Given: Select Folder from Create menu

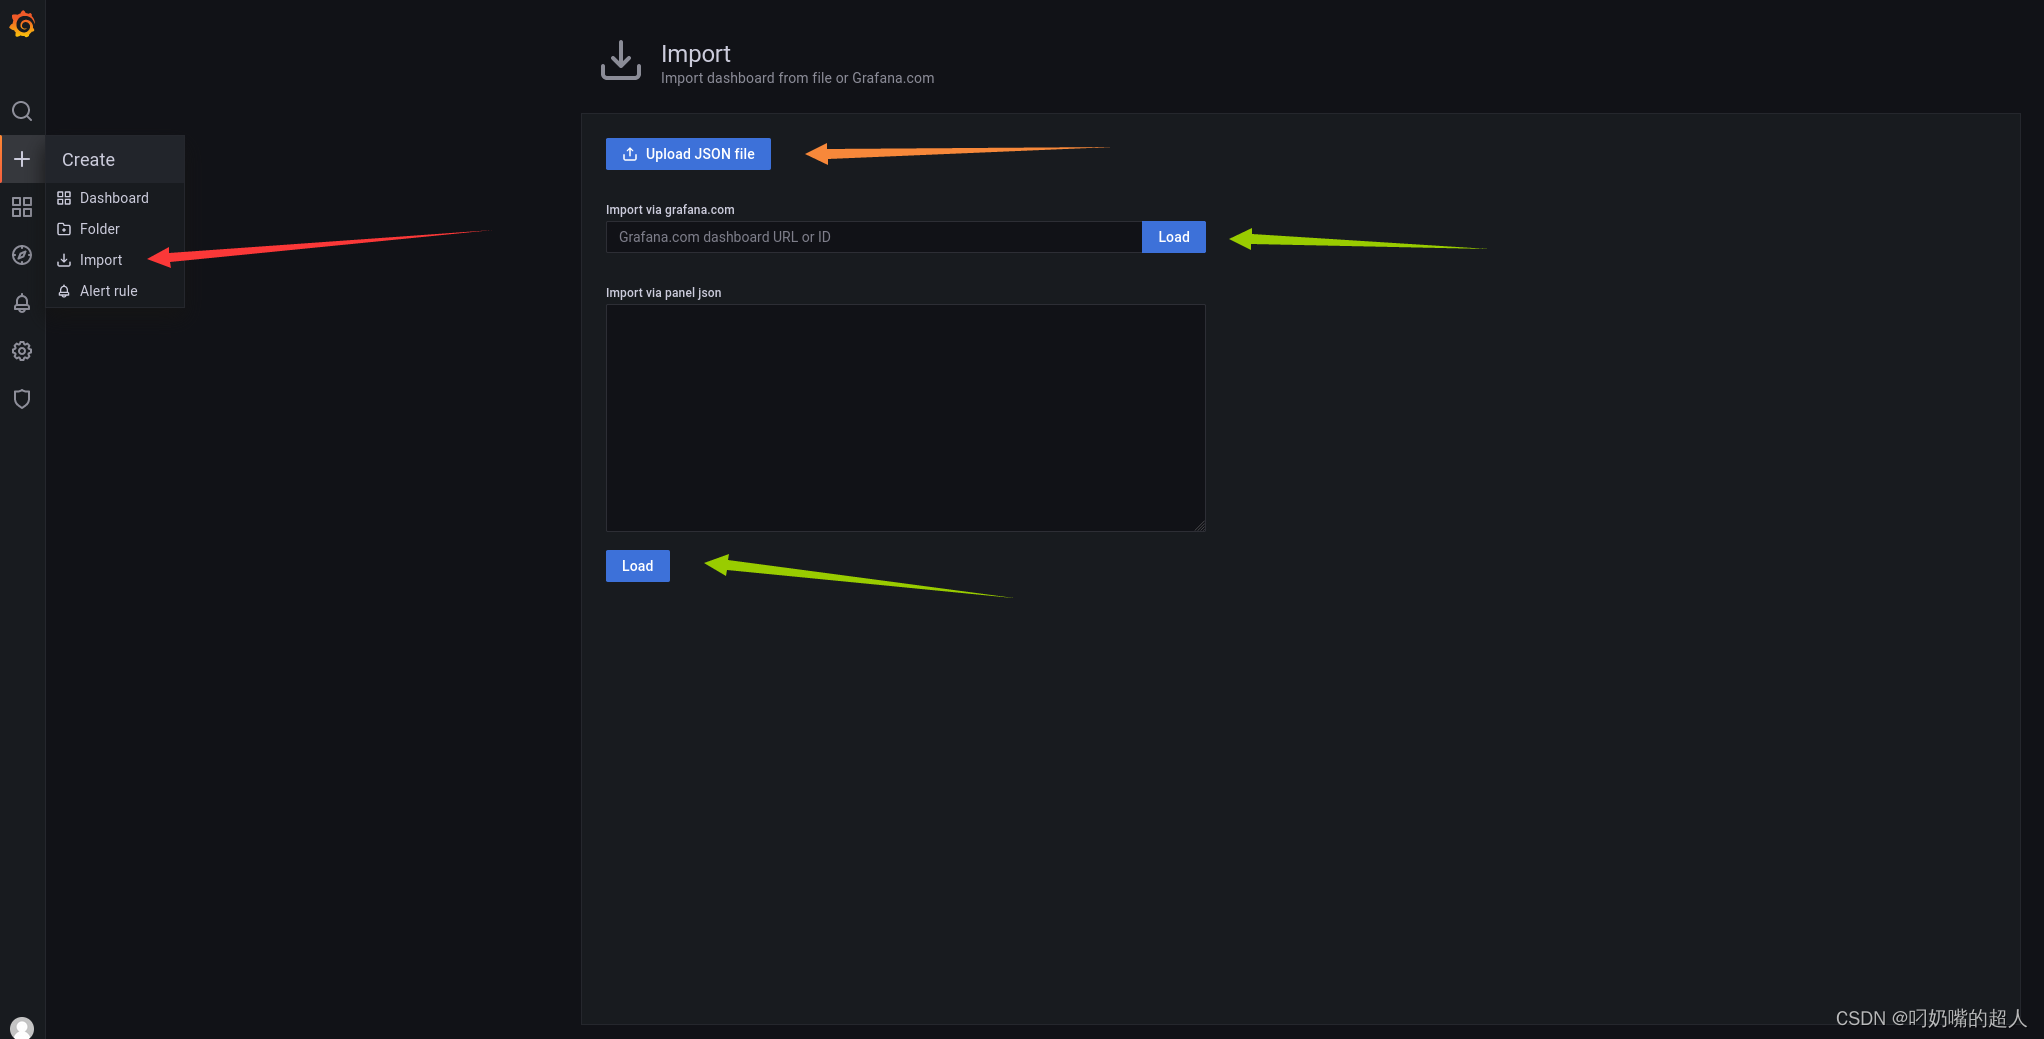Looking at the screenshot, I should (x=115, y=229).
